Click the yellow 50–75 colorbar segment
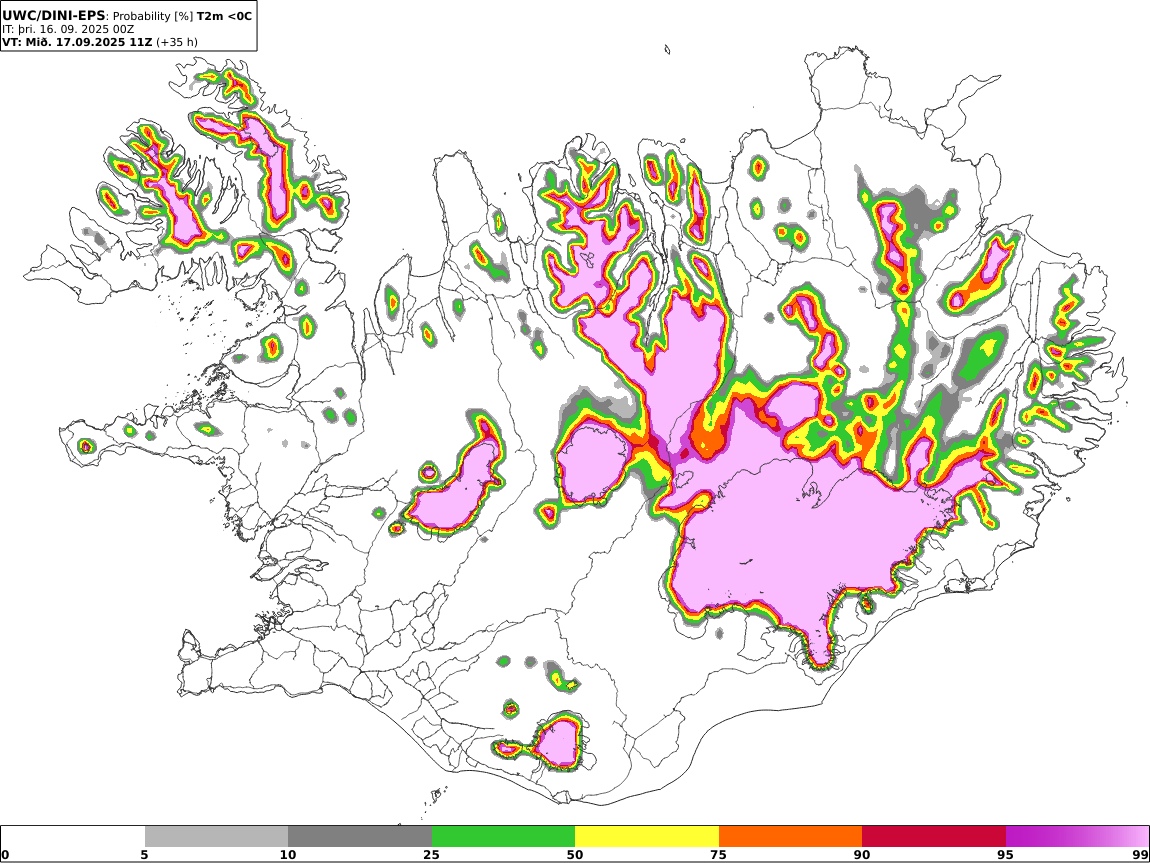 point(647,837)
